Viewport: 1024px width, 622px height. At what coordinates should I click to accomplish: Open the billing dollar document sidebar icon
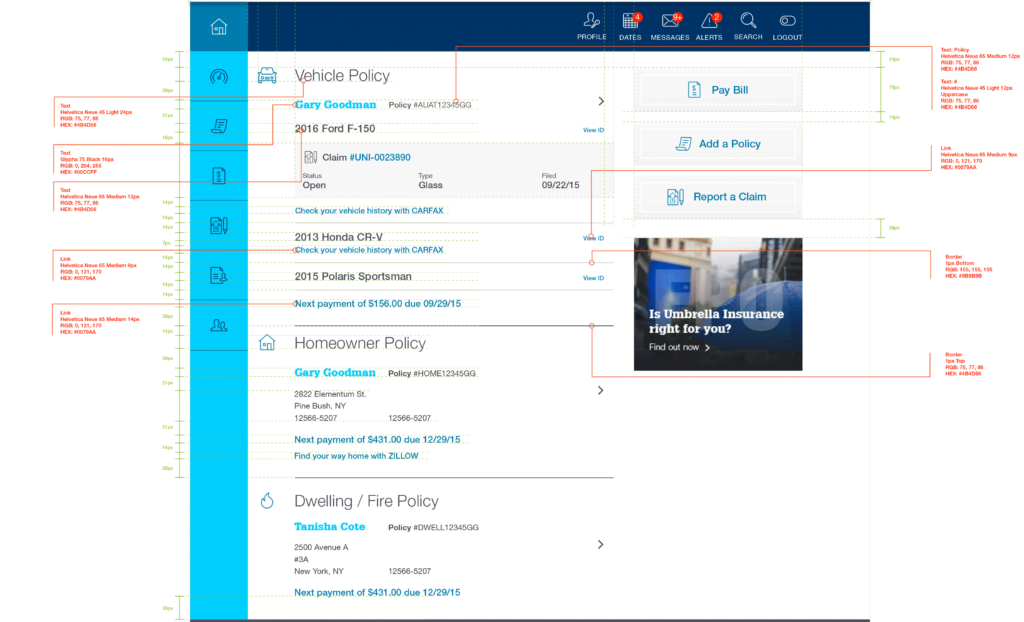pyautogui.click(x=219, y=176)
